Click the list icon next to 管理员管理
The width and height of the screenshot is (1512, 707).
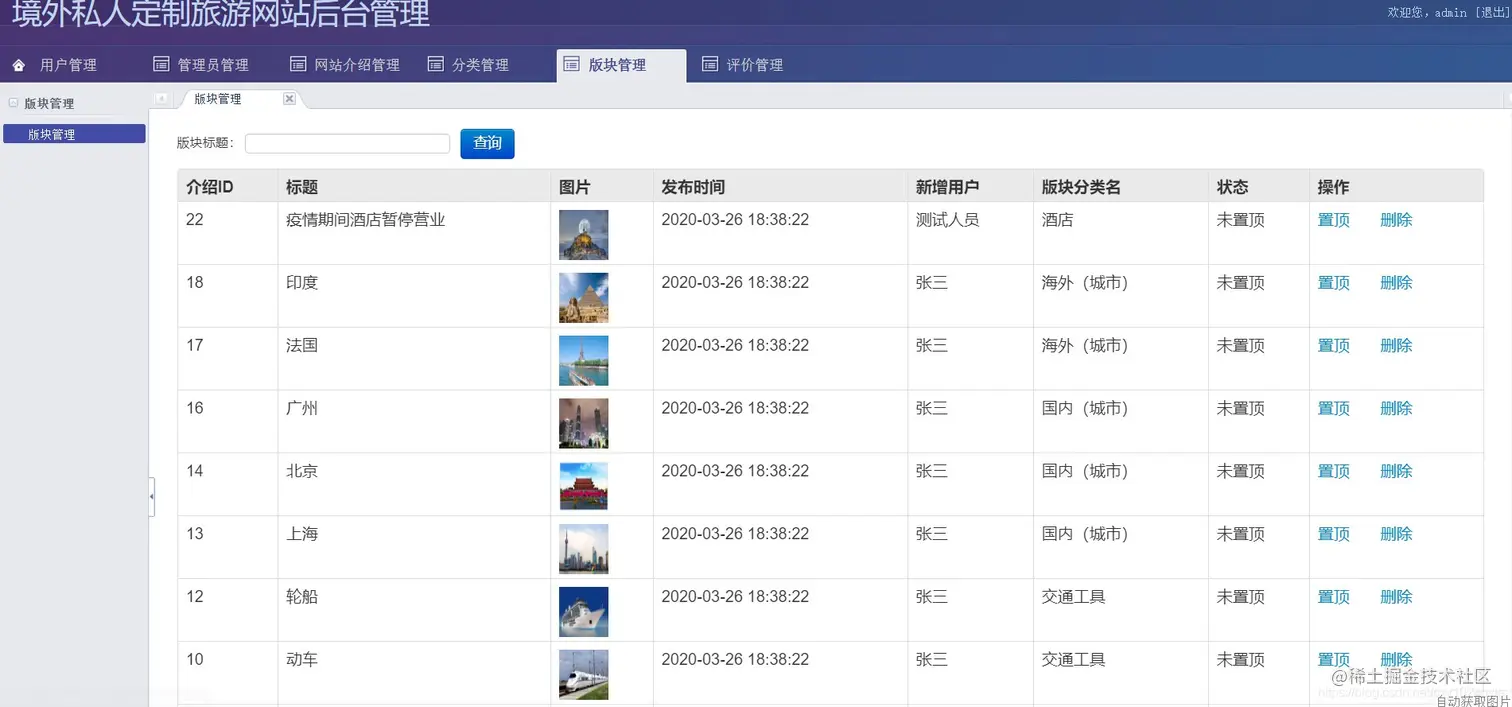click(161, 64)
